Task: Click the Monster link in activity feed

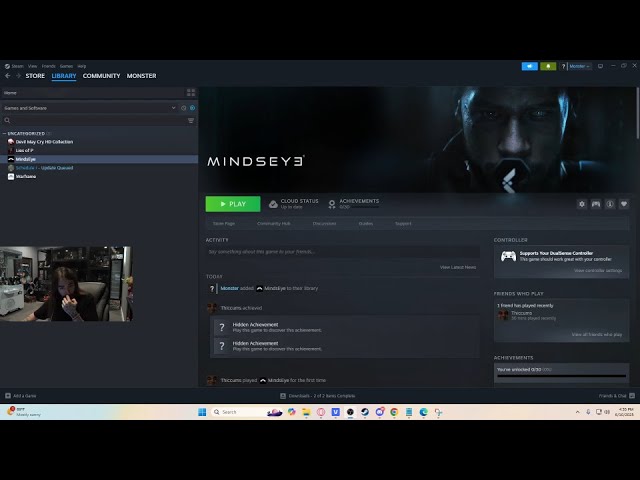Action: [x=229, y=288]
